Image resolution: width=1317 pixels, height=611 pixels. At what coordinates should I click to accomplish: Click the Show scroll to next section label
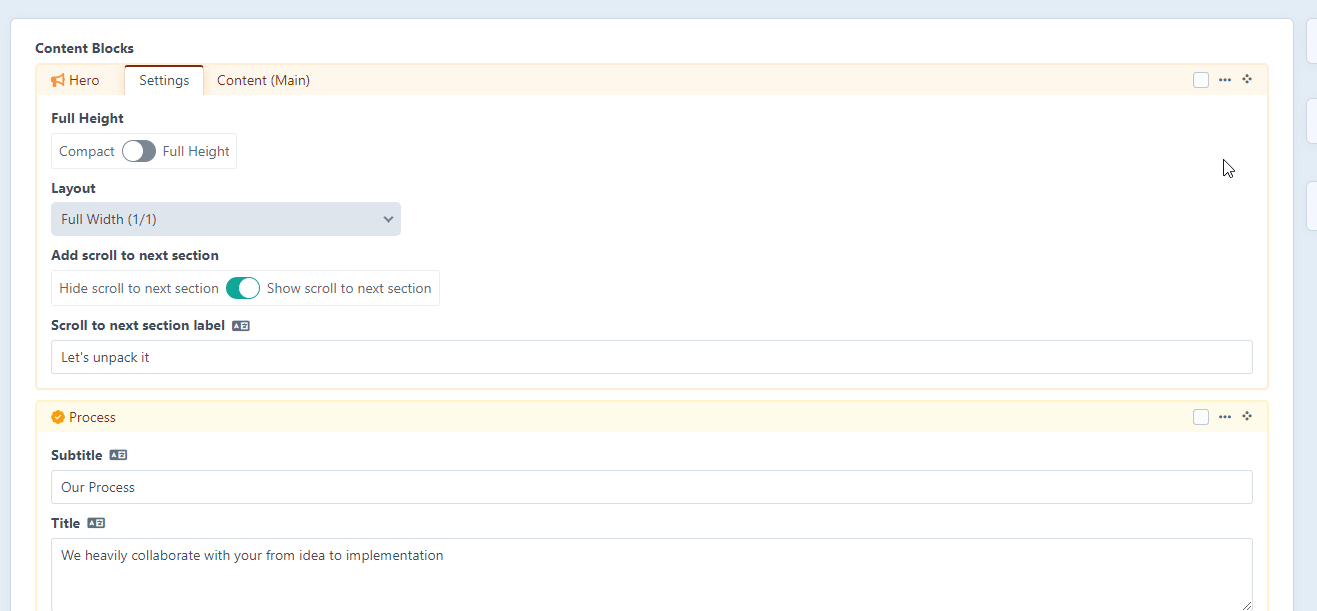(x=348, y=288)
